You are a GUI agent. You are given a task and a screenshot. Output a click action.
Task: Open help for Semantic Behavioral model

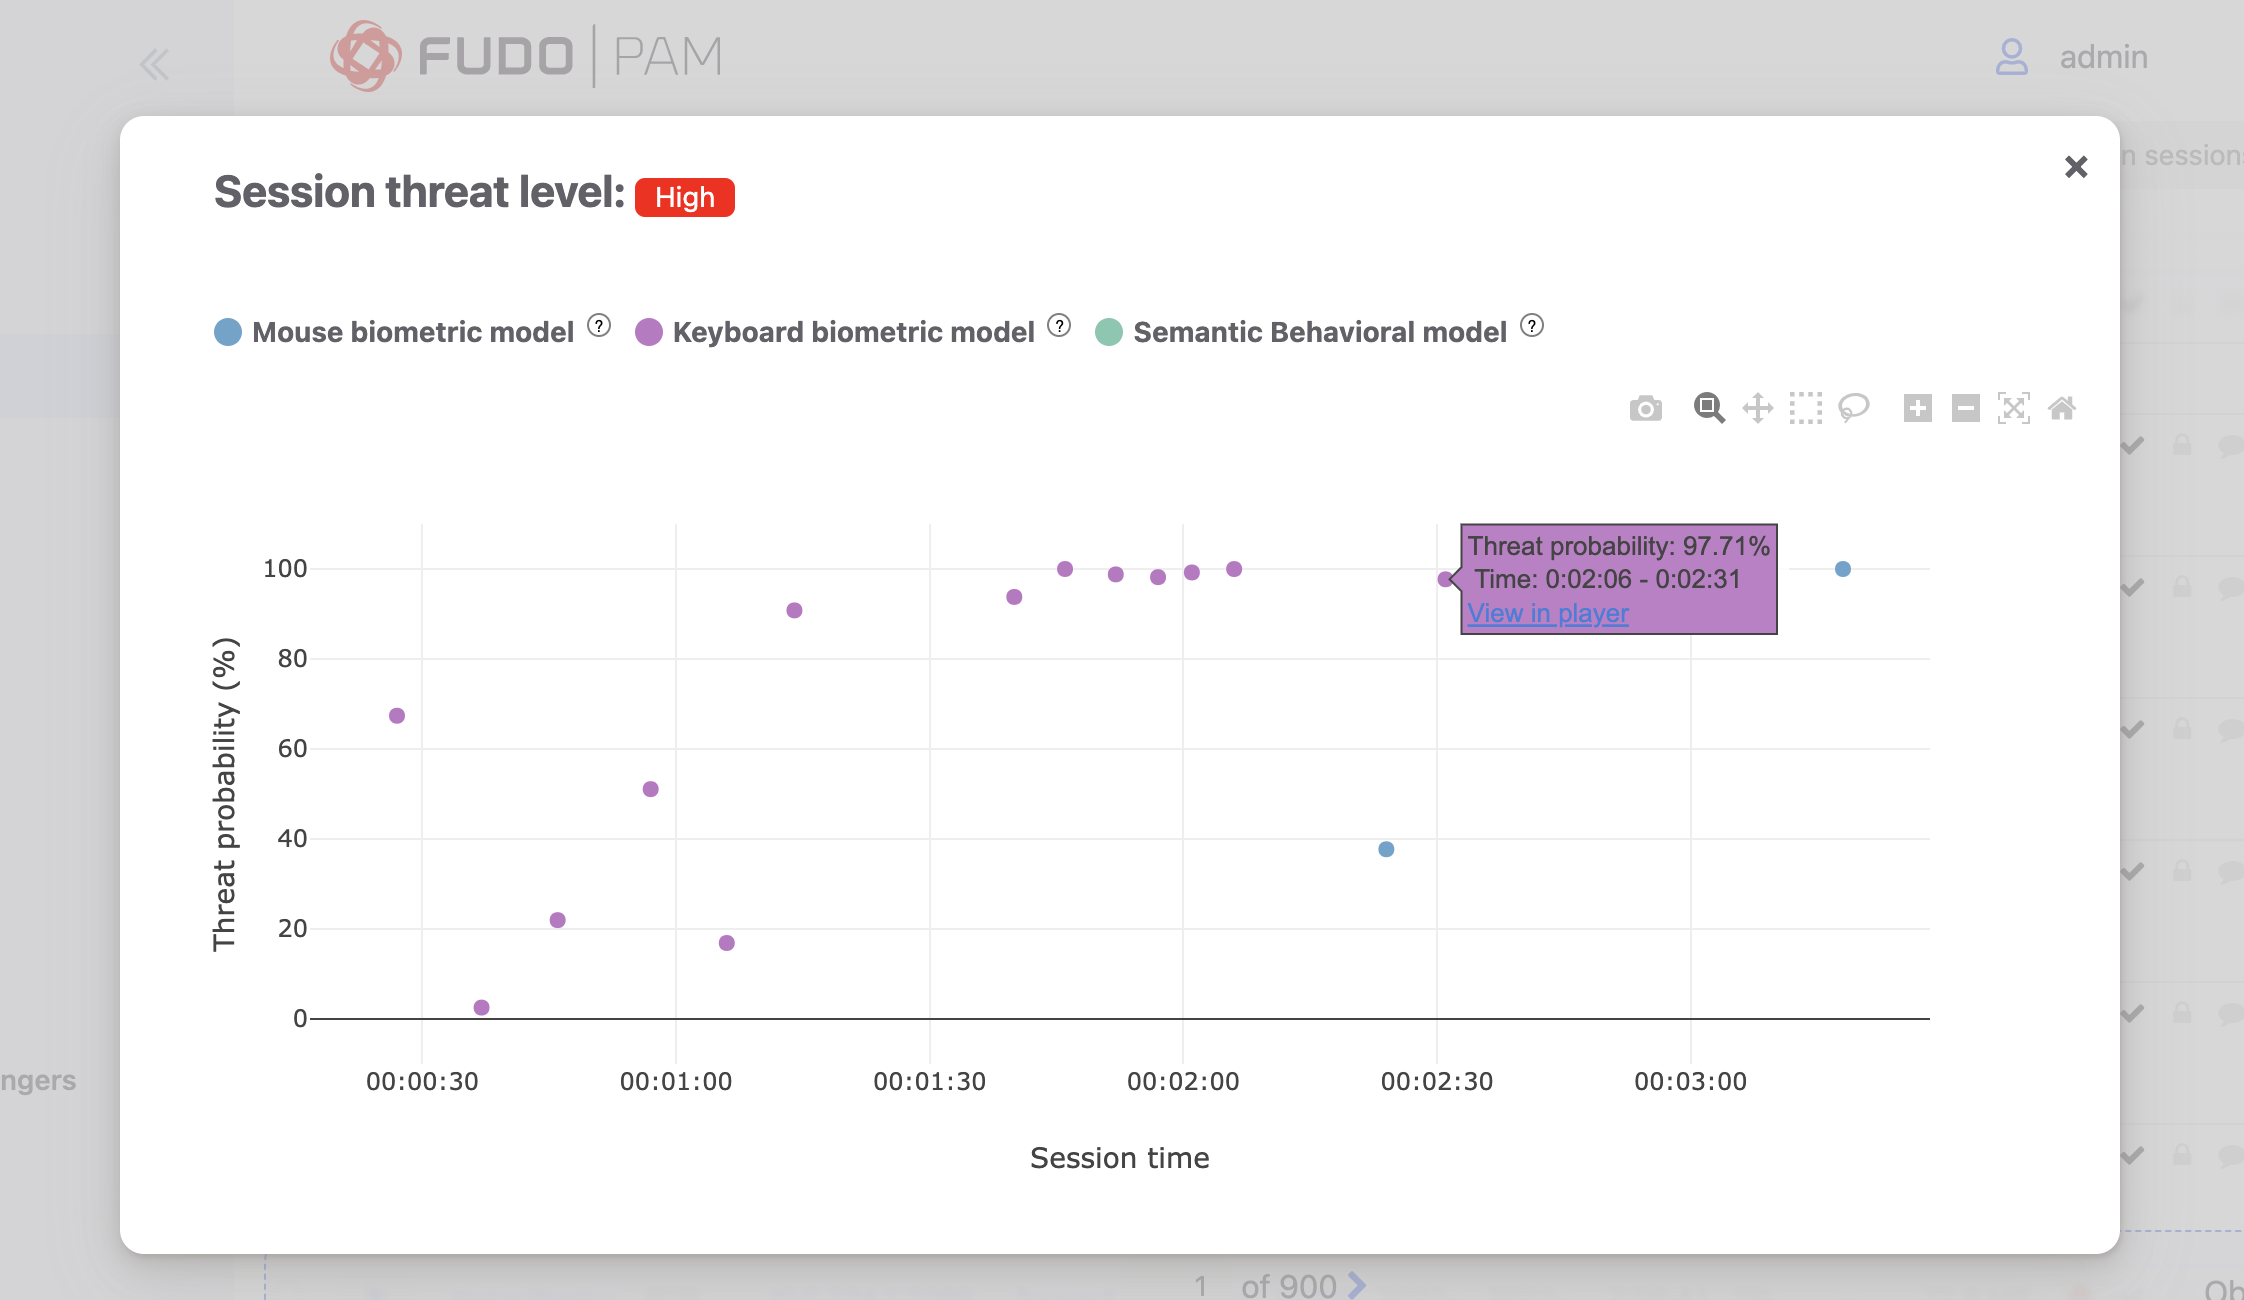tap(1531, 326)
